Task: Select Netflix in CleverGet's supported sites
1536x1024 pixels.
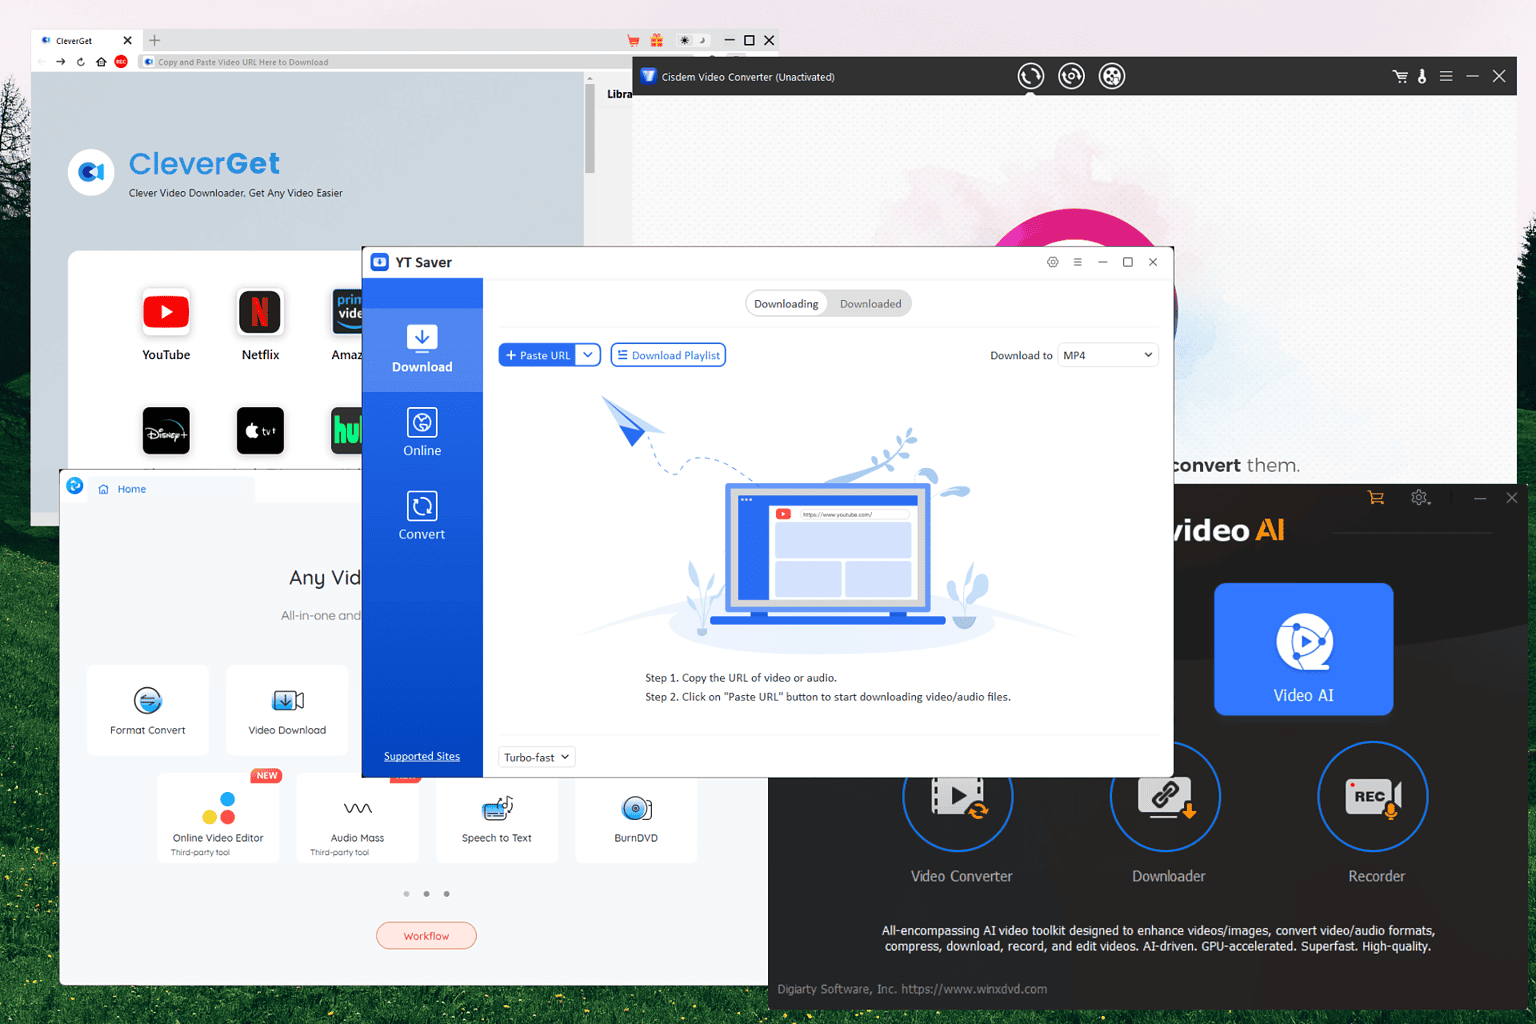Action: 260,312
